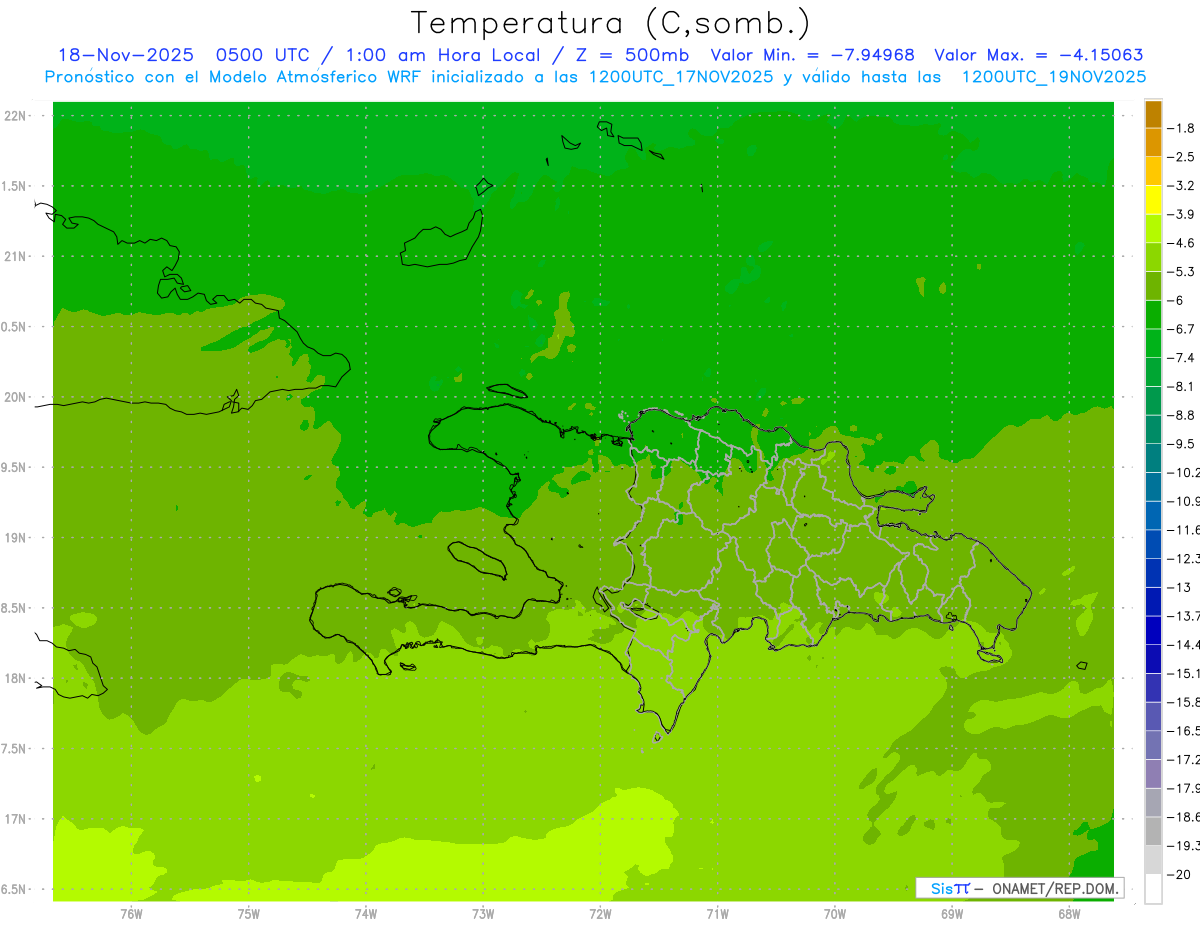Viewport: 1200px width, 927px height.
Task: Click the "69W" longitude axis label
Action: click(x=952, y=914)
